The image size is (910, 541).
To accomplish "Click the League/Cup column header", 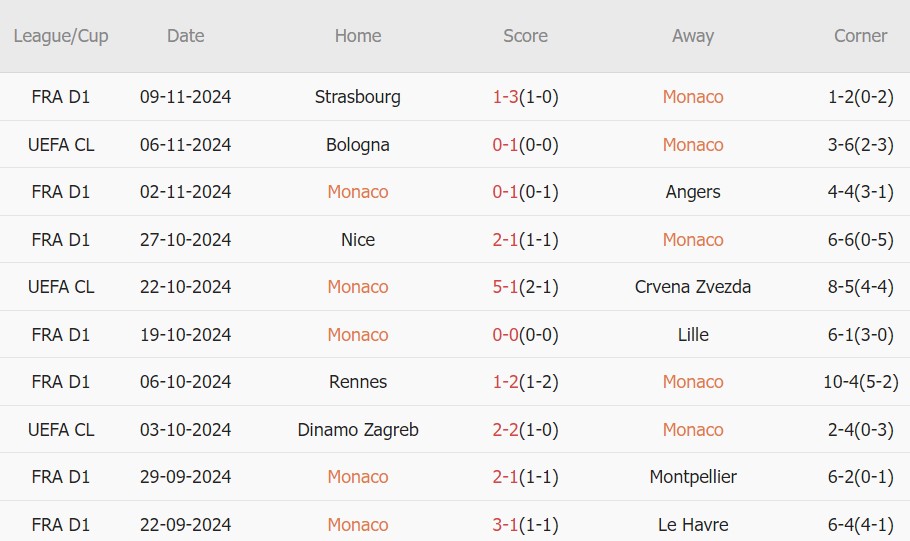I will click(x=61, y=36).
